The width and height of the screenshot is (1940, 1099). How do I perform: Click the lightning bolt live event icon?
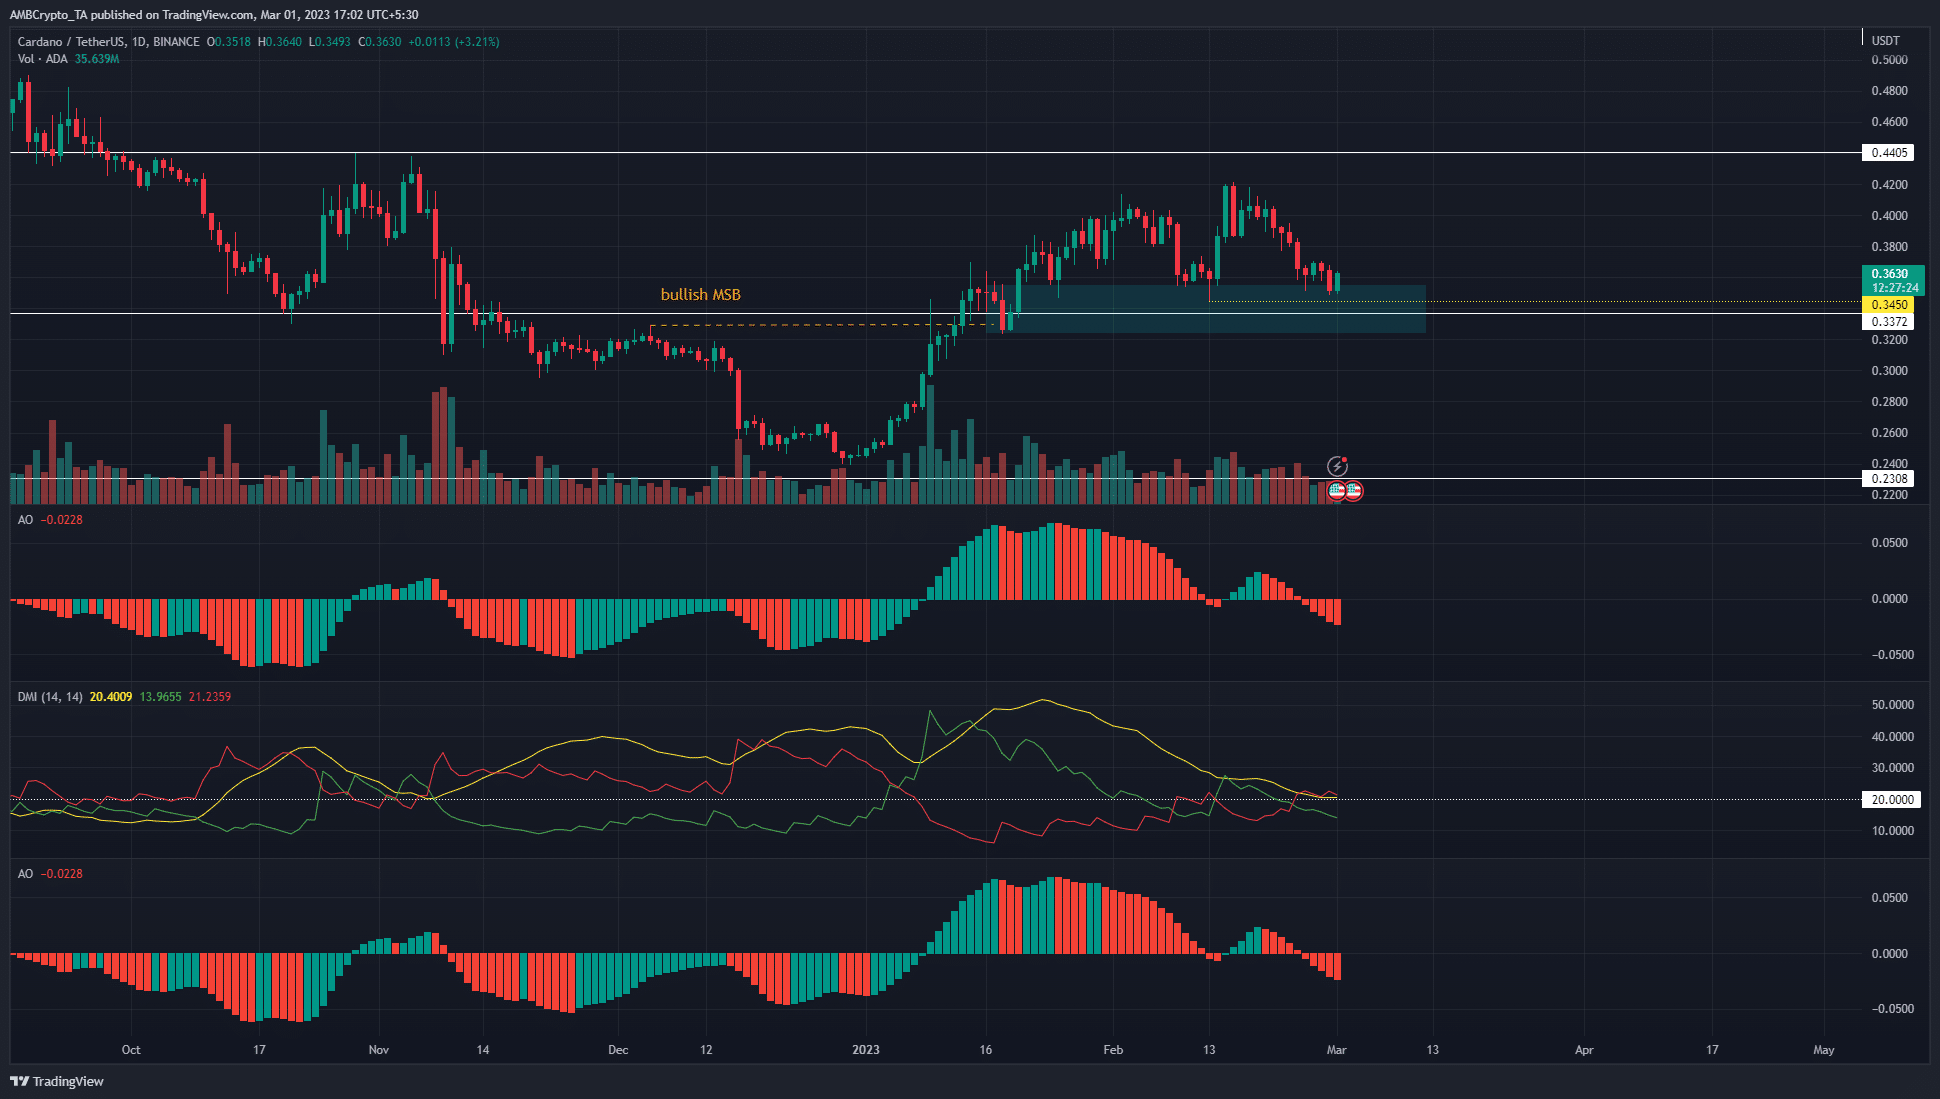click(x=1337, y=464)
